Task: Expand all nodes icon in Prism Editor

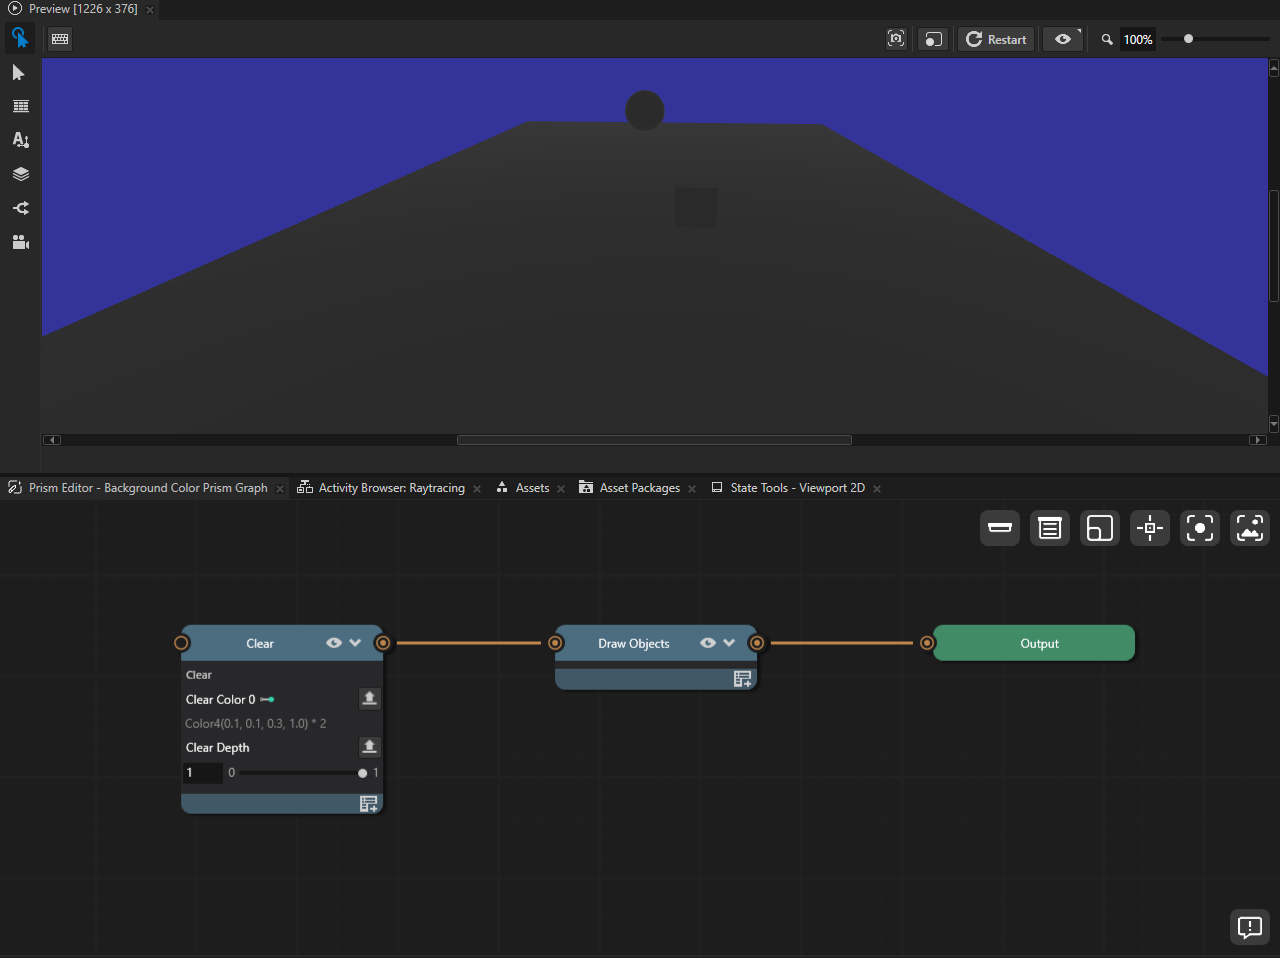Action: (1050, 528)
